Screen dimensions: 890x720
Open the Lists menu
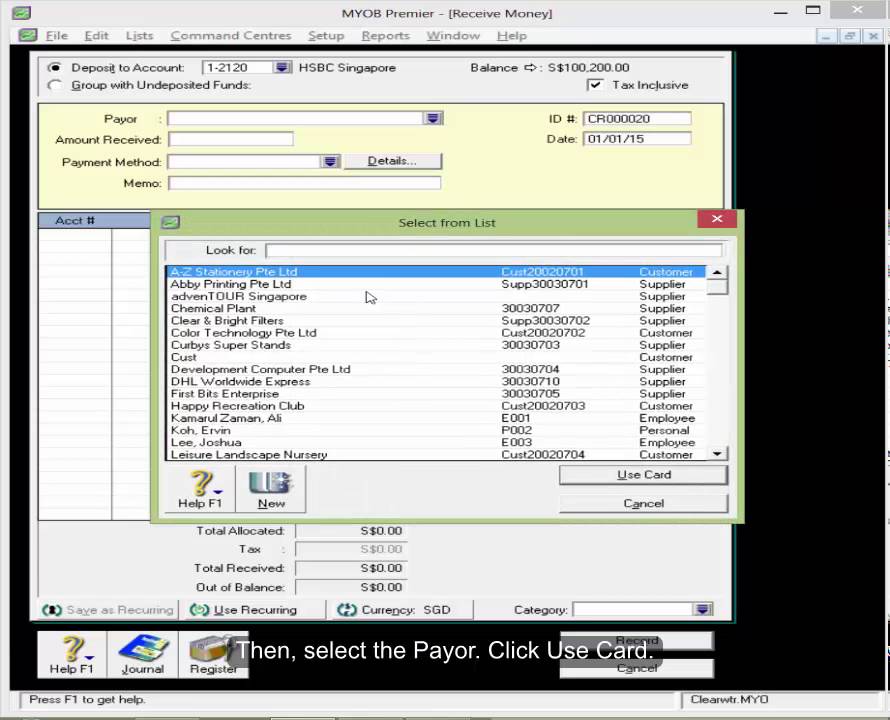(x=140, y=36)
